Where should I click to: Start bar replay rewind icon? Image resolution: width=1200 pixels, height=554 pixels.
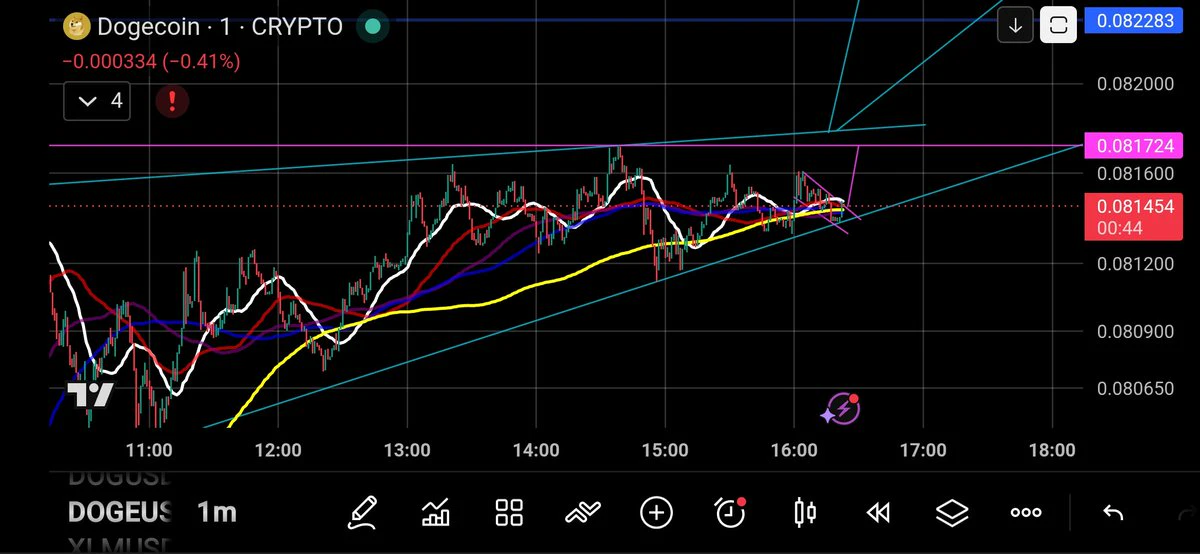coord(878,513)
